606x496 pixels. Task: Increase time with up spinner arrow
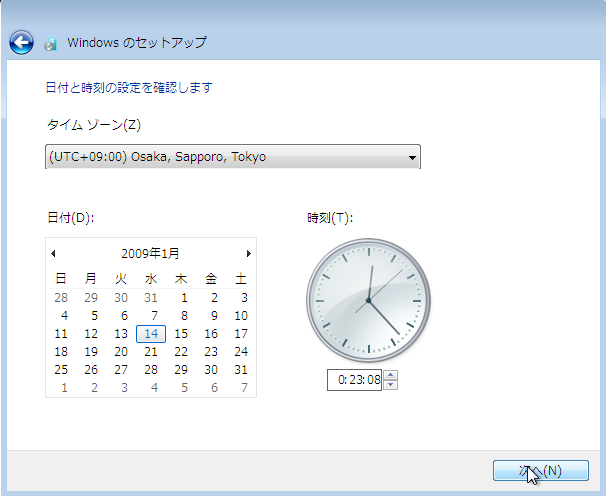tap(391, 375)
